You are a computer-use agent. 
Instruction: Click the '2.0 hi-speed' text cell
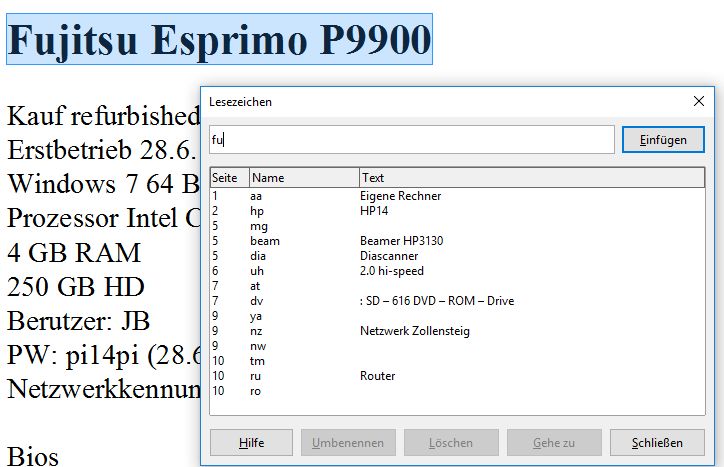pyautogui.click(x=392, y=271)
